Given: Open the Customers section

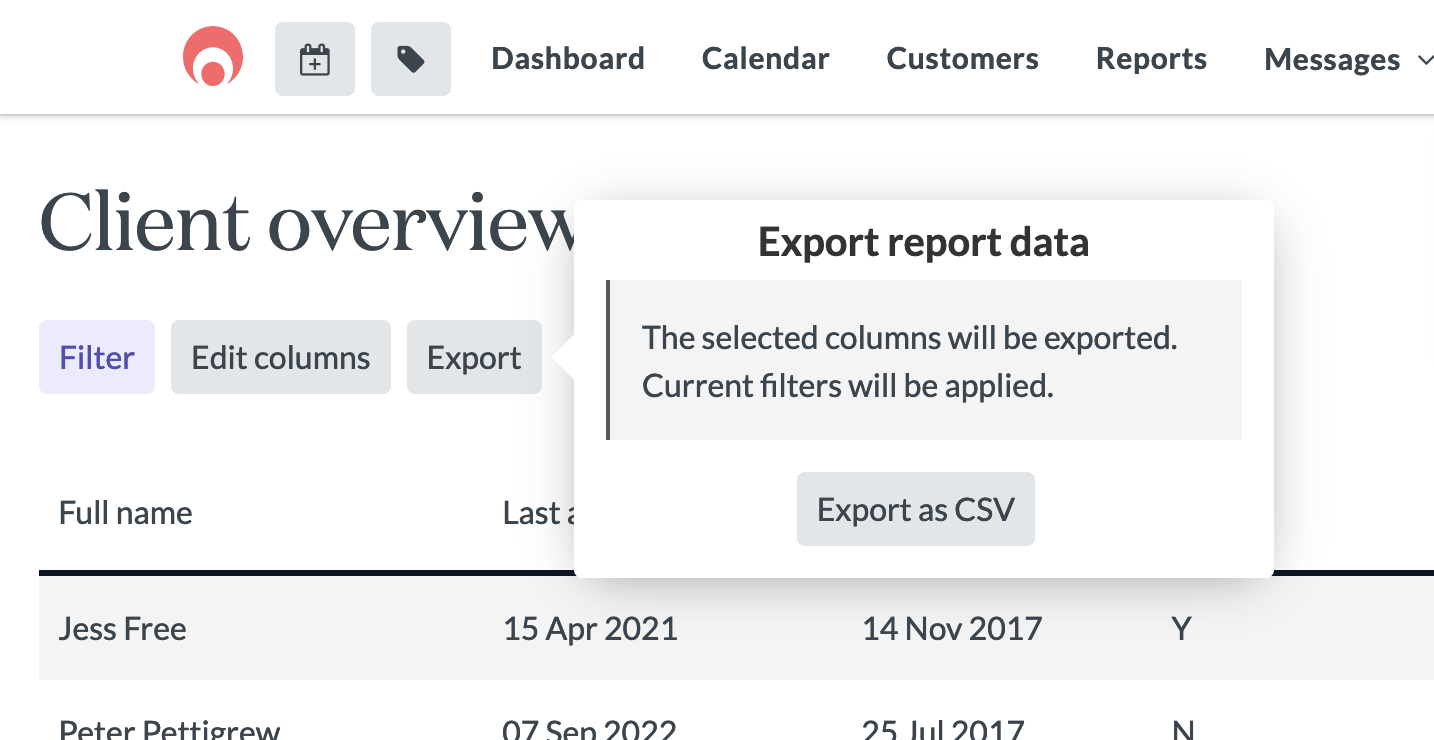Looking at the screenshot, I should click(963, 59).
